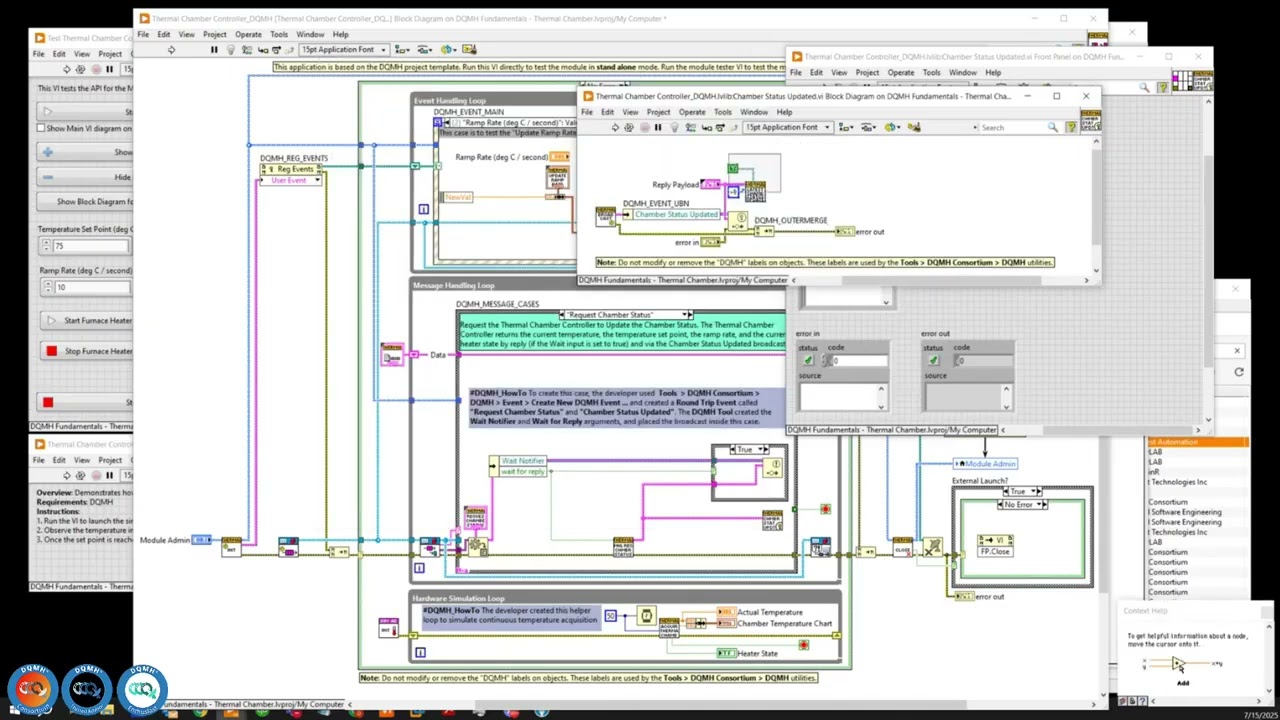Click Step Over in Chamber Status Updated diagram toolbar
The width and height of the screenshot is (1280, 720).
coord(720,127)
